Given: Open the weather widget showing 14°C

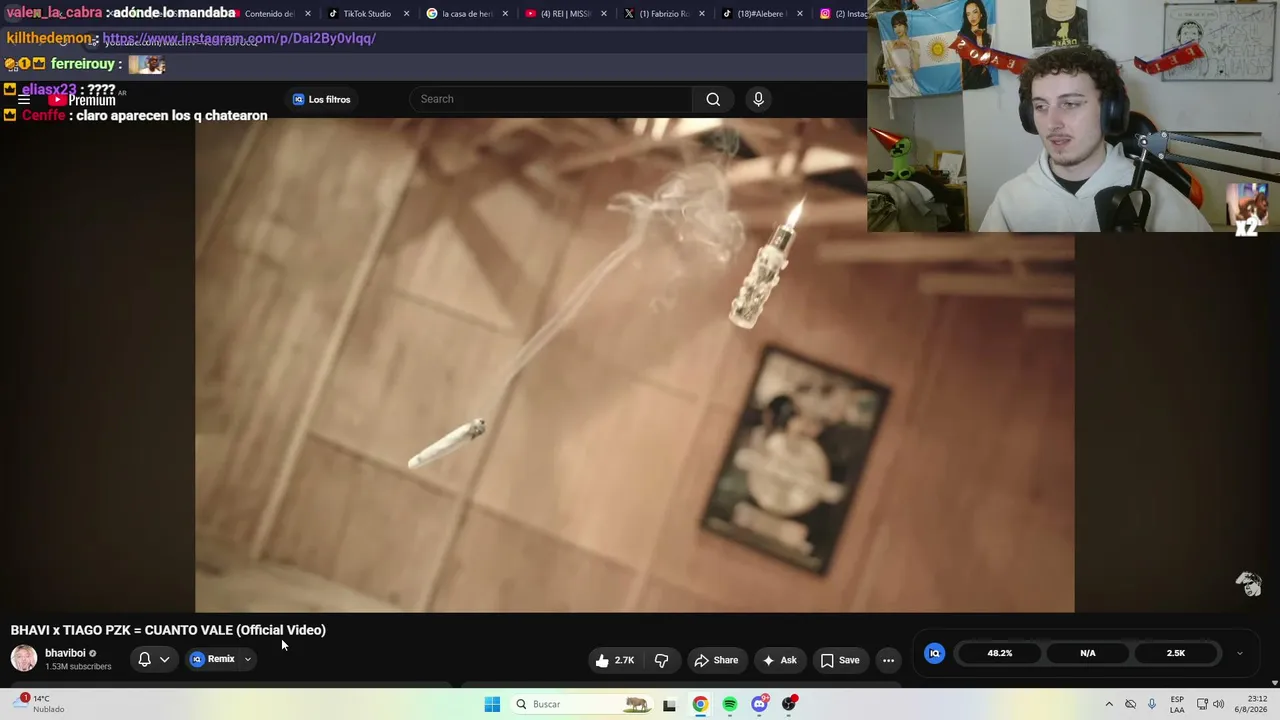Looking at the screenshot, I should [x=40, y=704].
